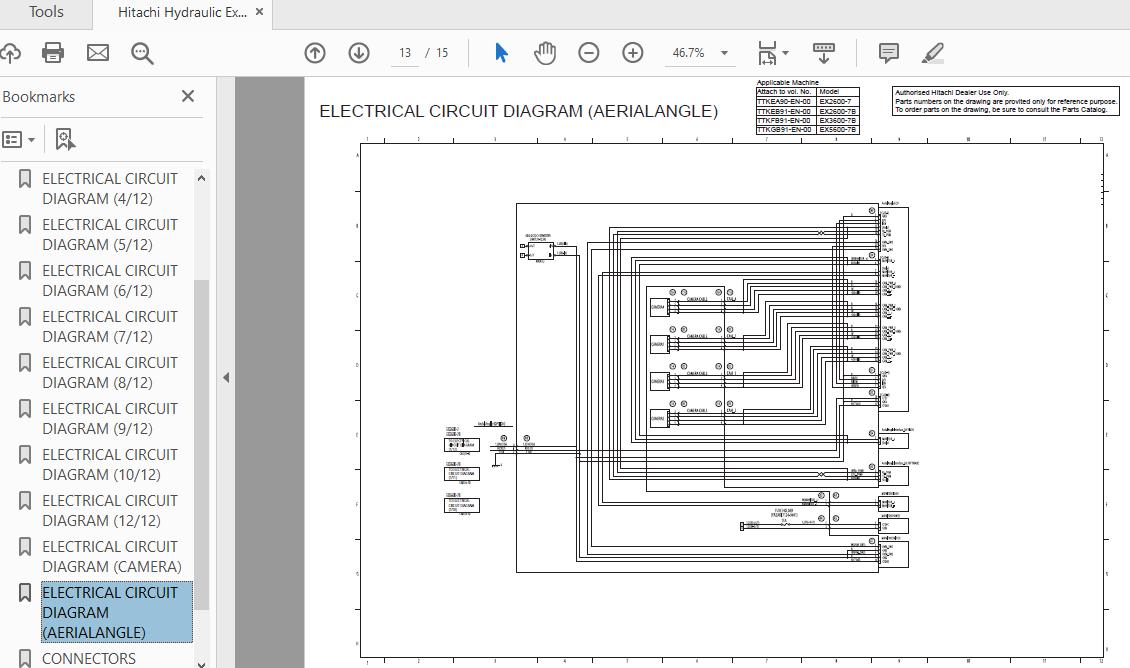Open bookmark ELECTRICAL CIRCUIT DIAGRAM (4/12)
Image resolution: width=1130 pixels, height=668 pixels.
click(110, 189)
